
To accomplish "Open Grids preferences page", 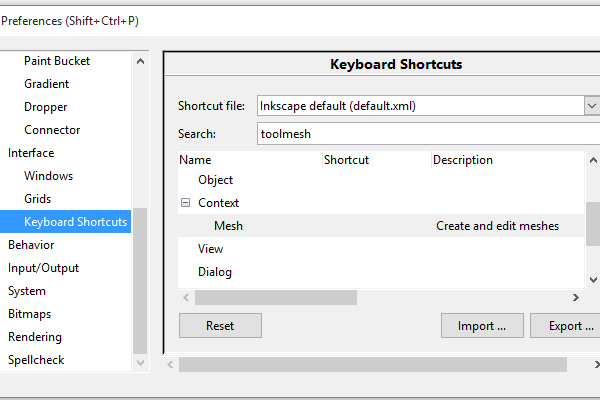I will (38, 199).
